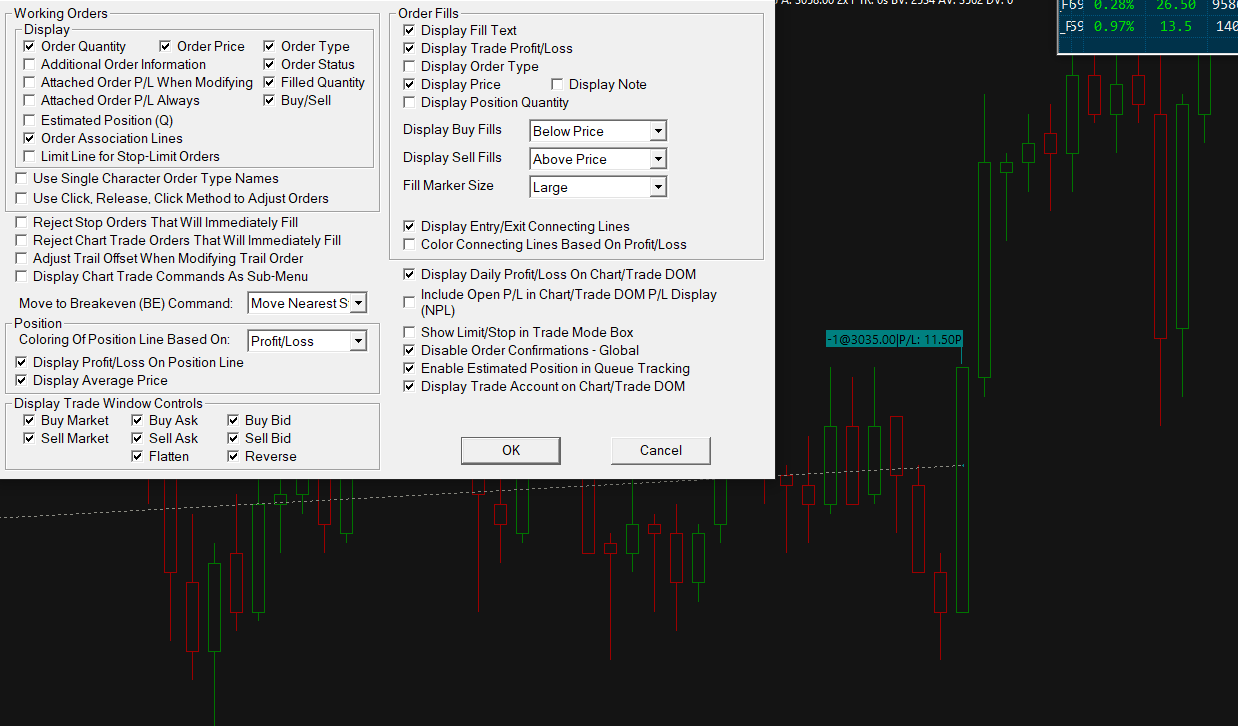Enable Estimated Position (Q) checkbox
1238x726 pixels.
coord(29,121)
